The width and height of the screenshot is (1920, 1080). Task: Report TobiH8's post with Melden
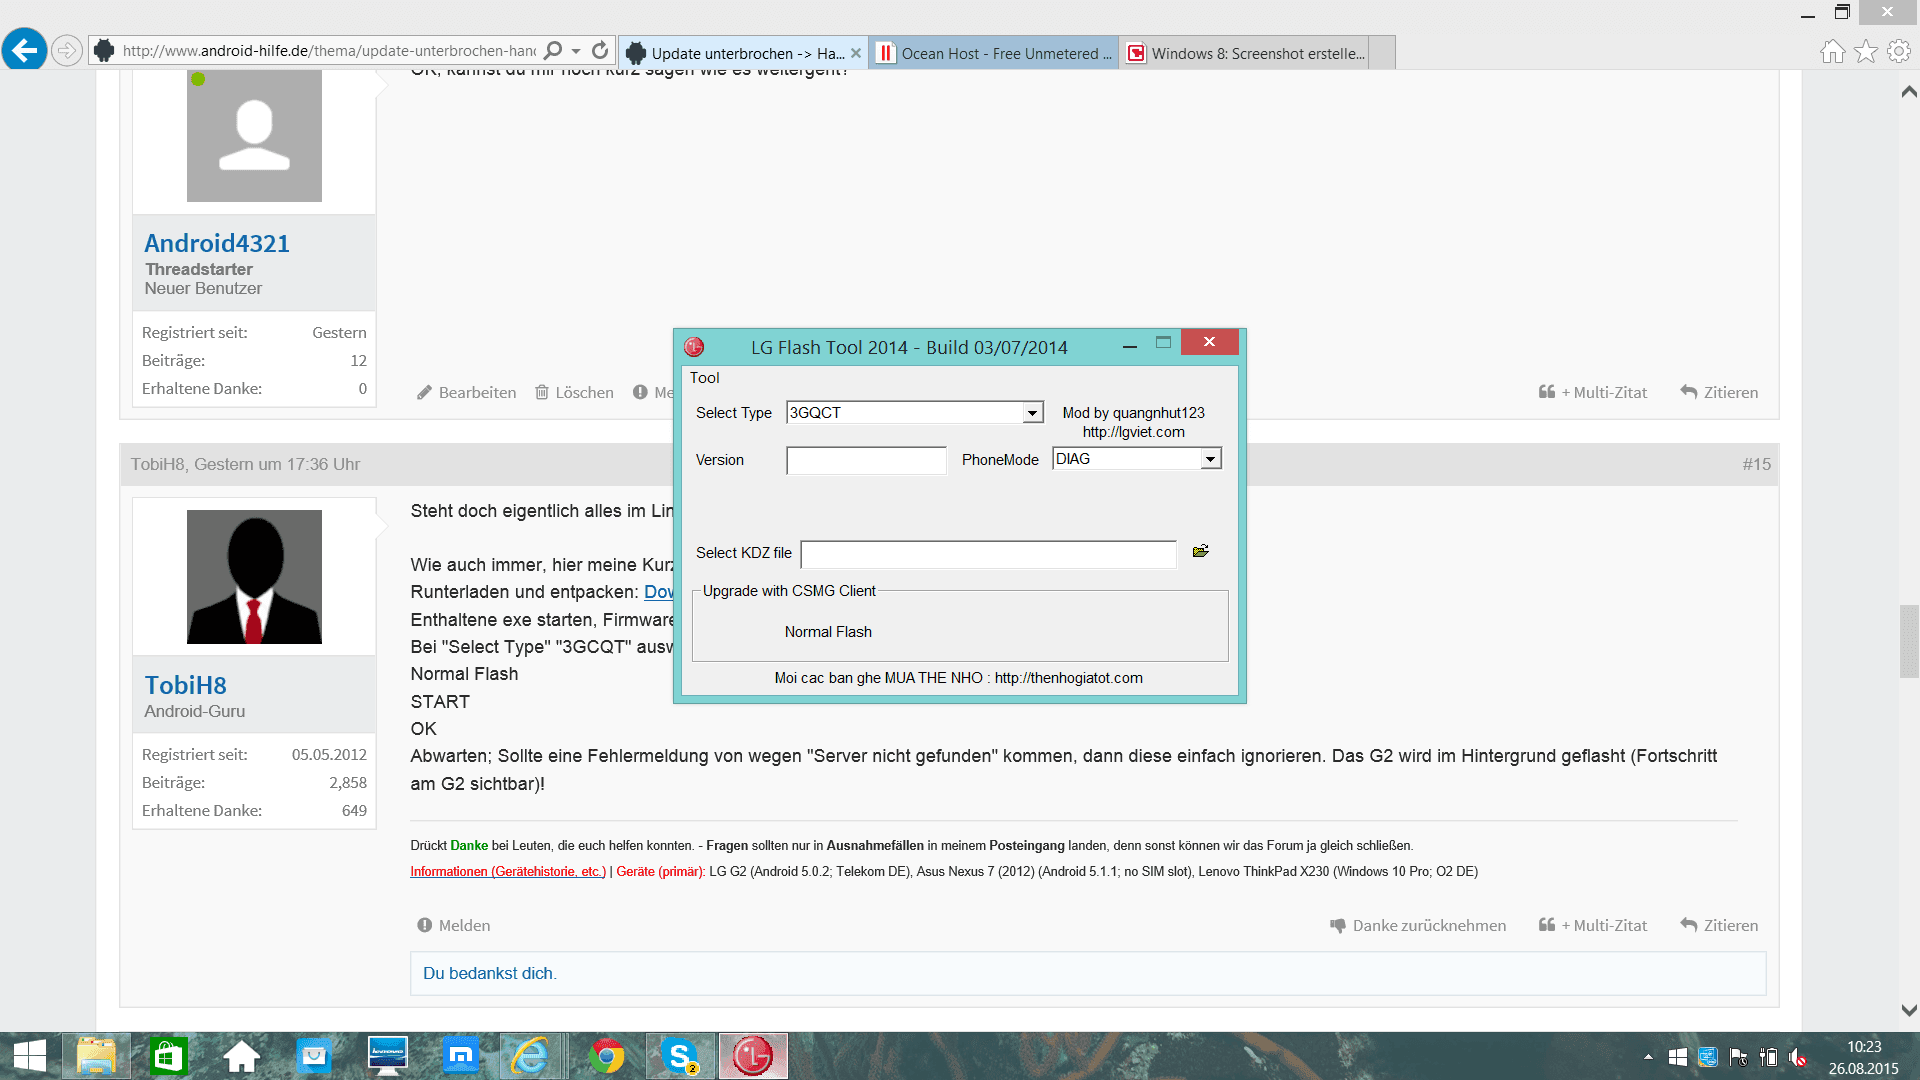(454, 925)
